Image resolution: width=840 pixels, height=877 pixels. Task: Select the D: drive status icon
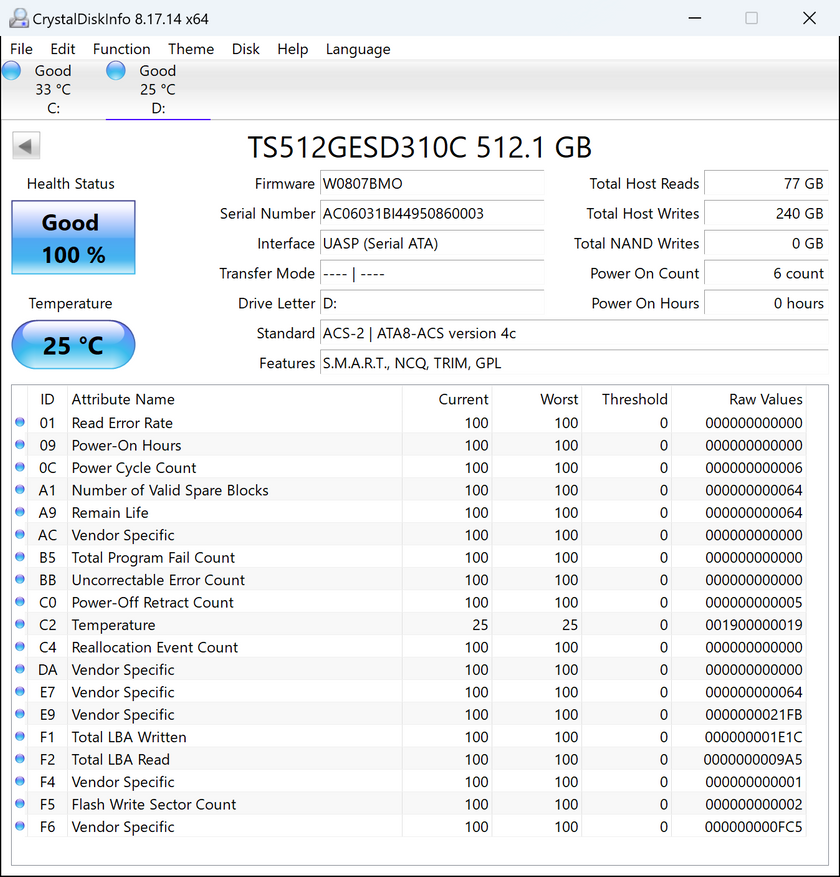tap(116, 71)
